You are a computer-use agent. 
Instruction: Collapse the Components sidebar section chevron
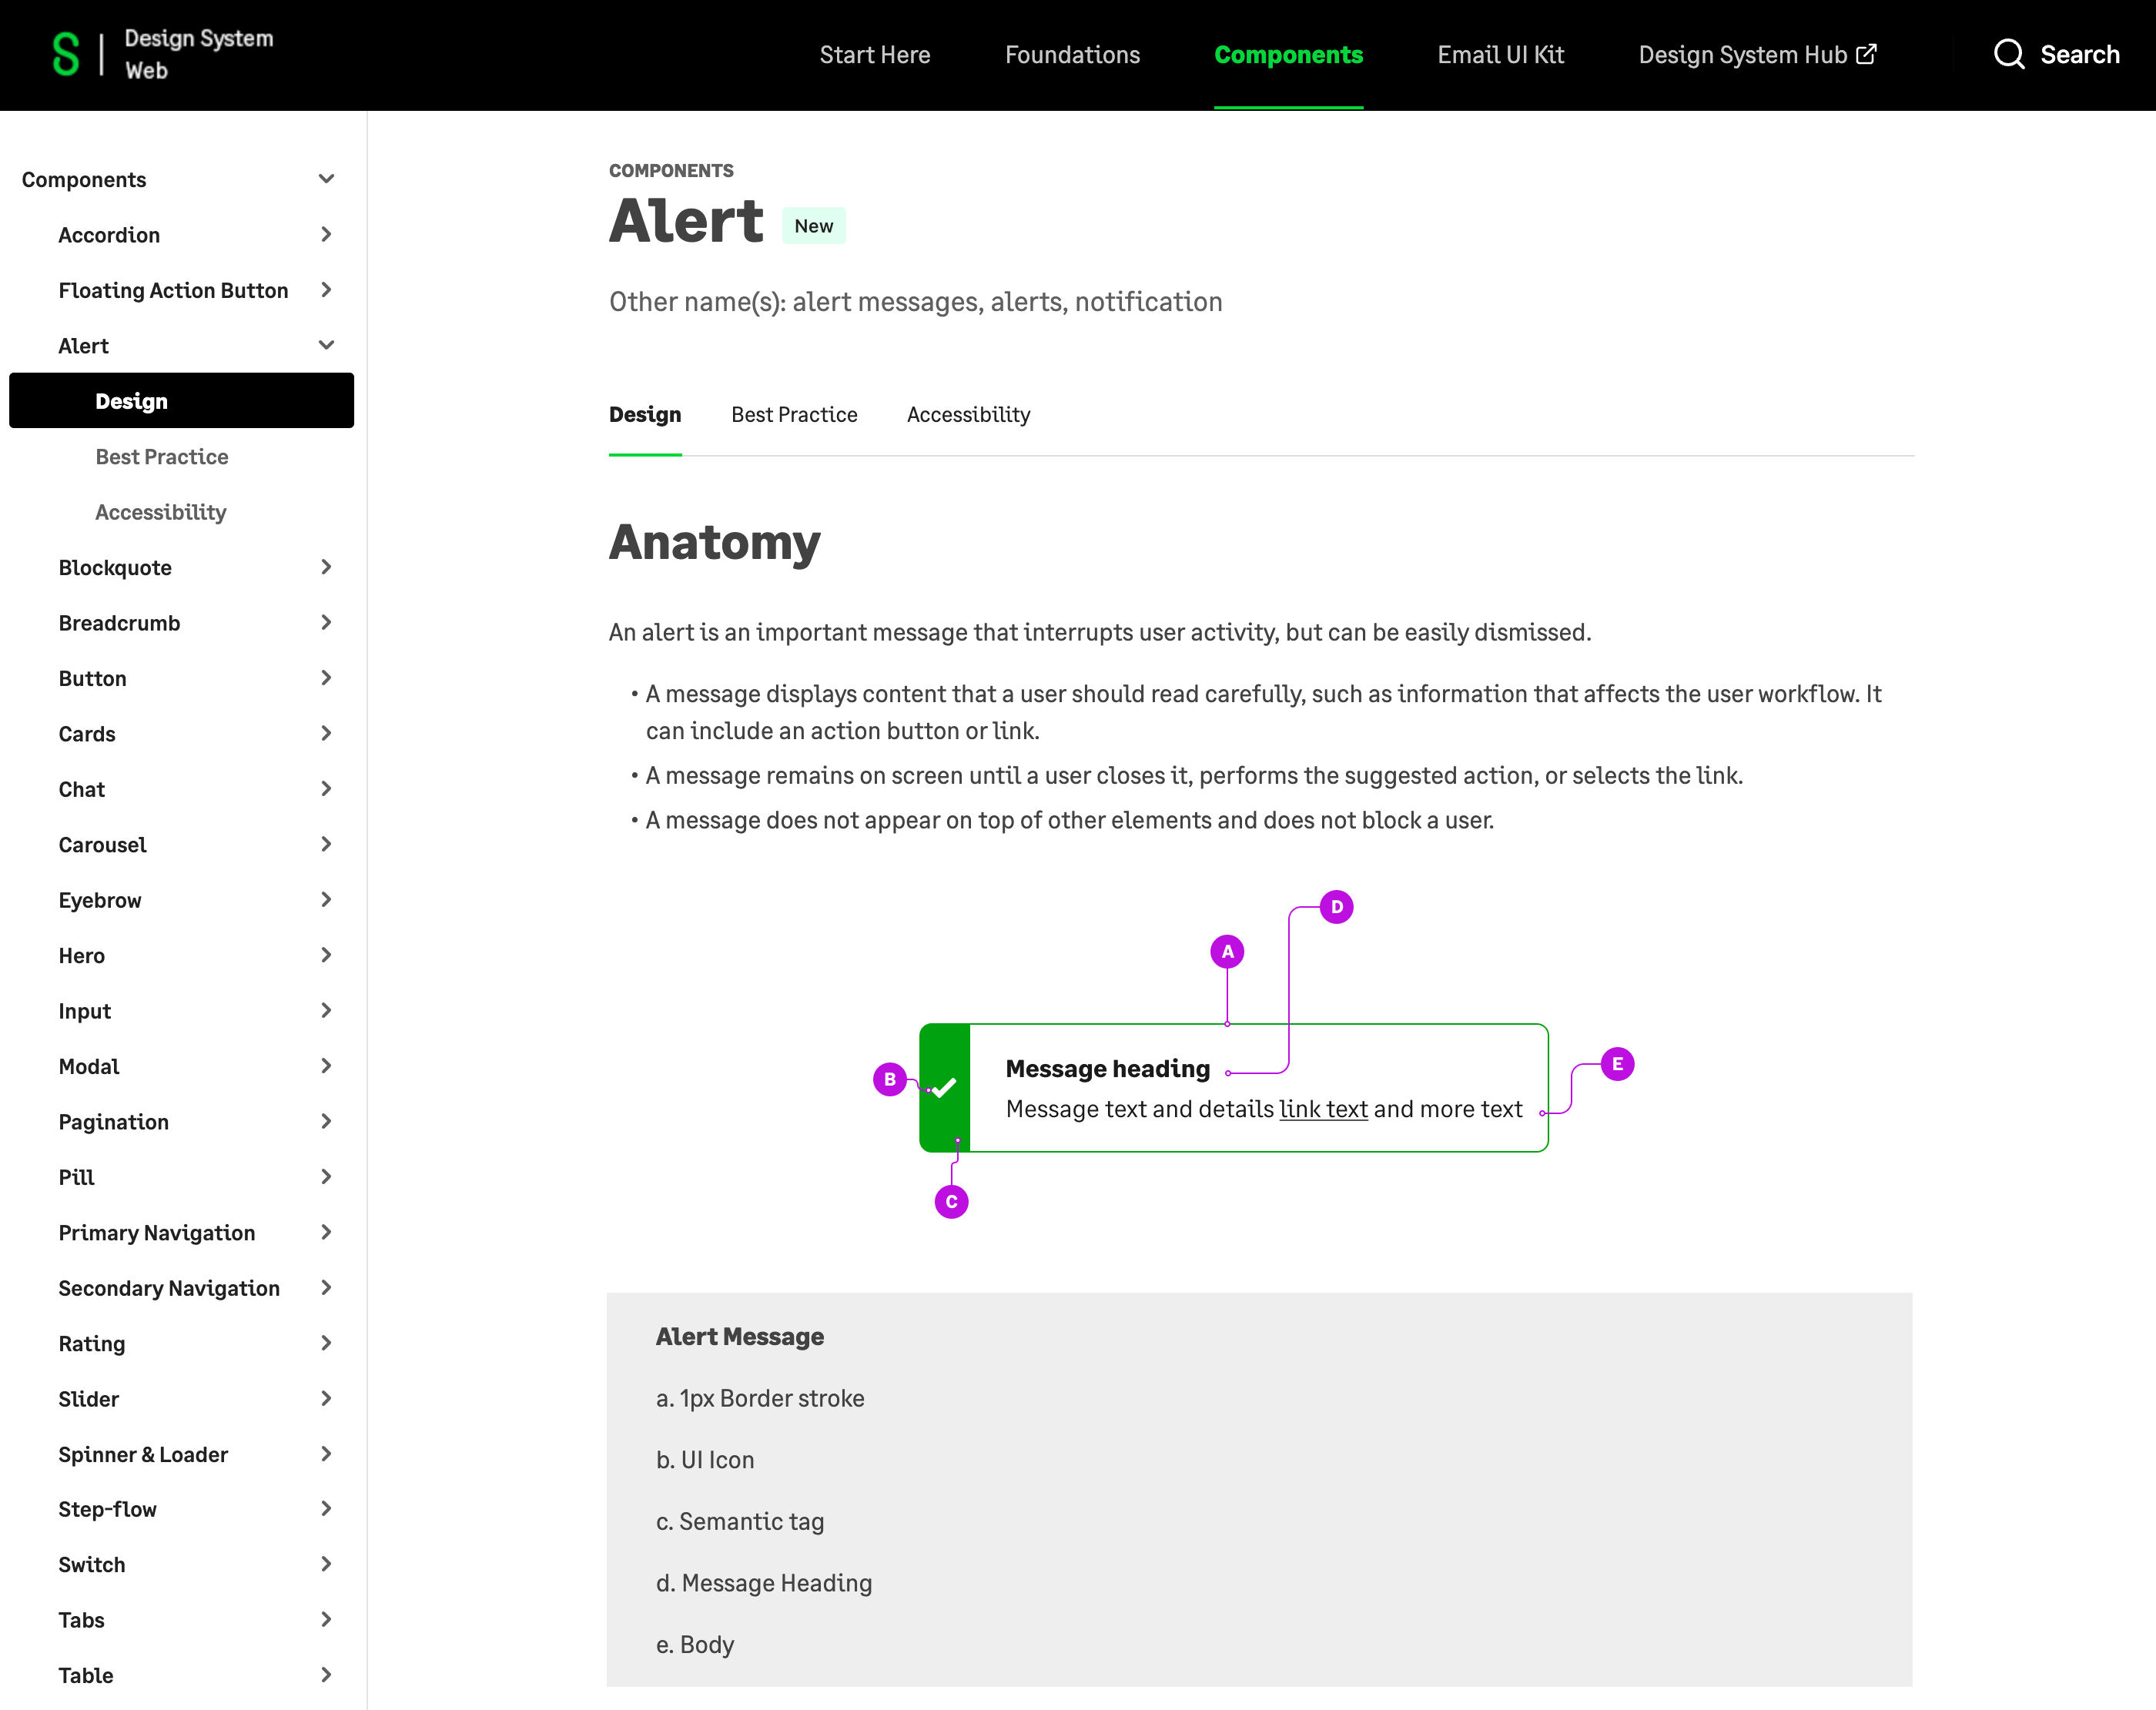[326, 179]
